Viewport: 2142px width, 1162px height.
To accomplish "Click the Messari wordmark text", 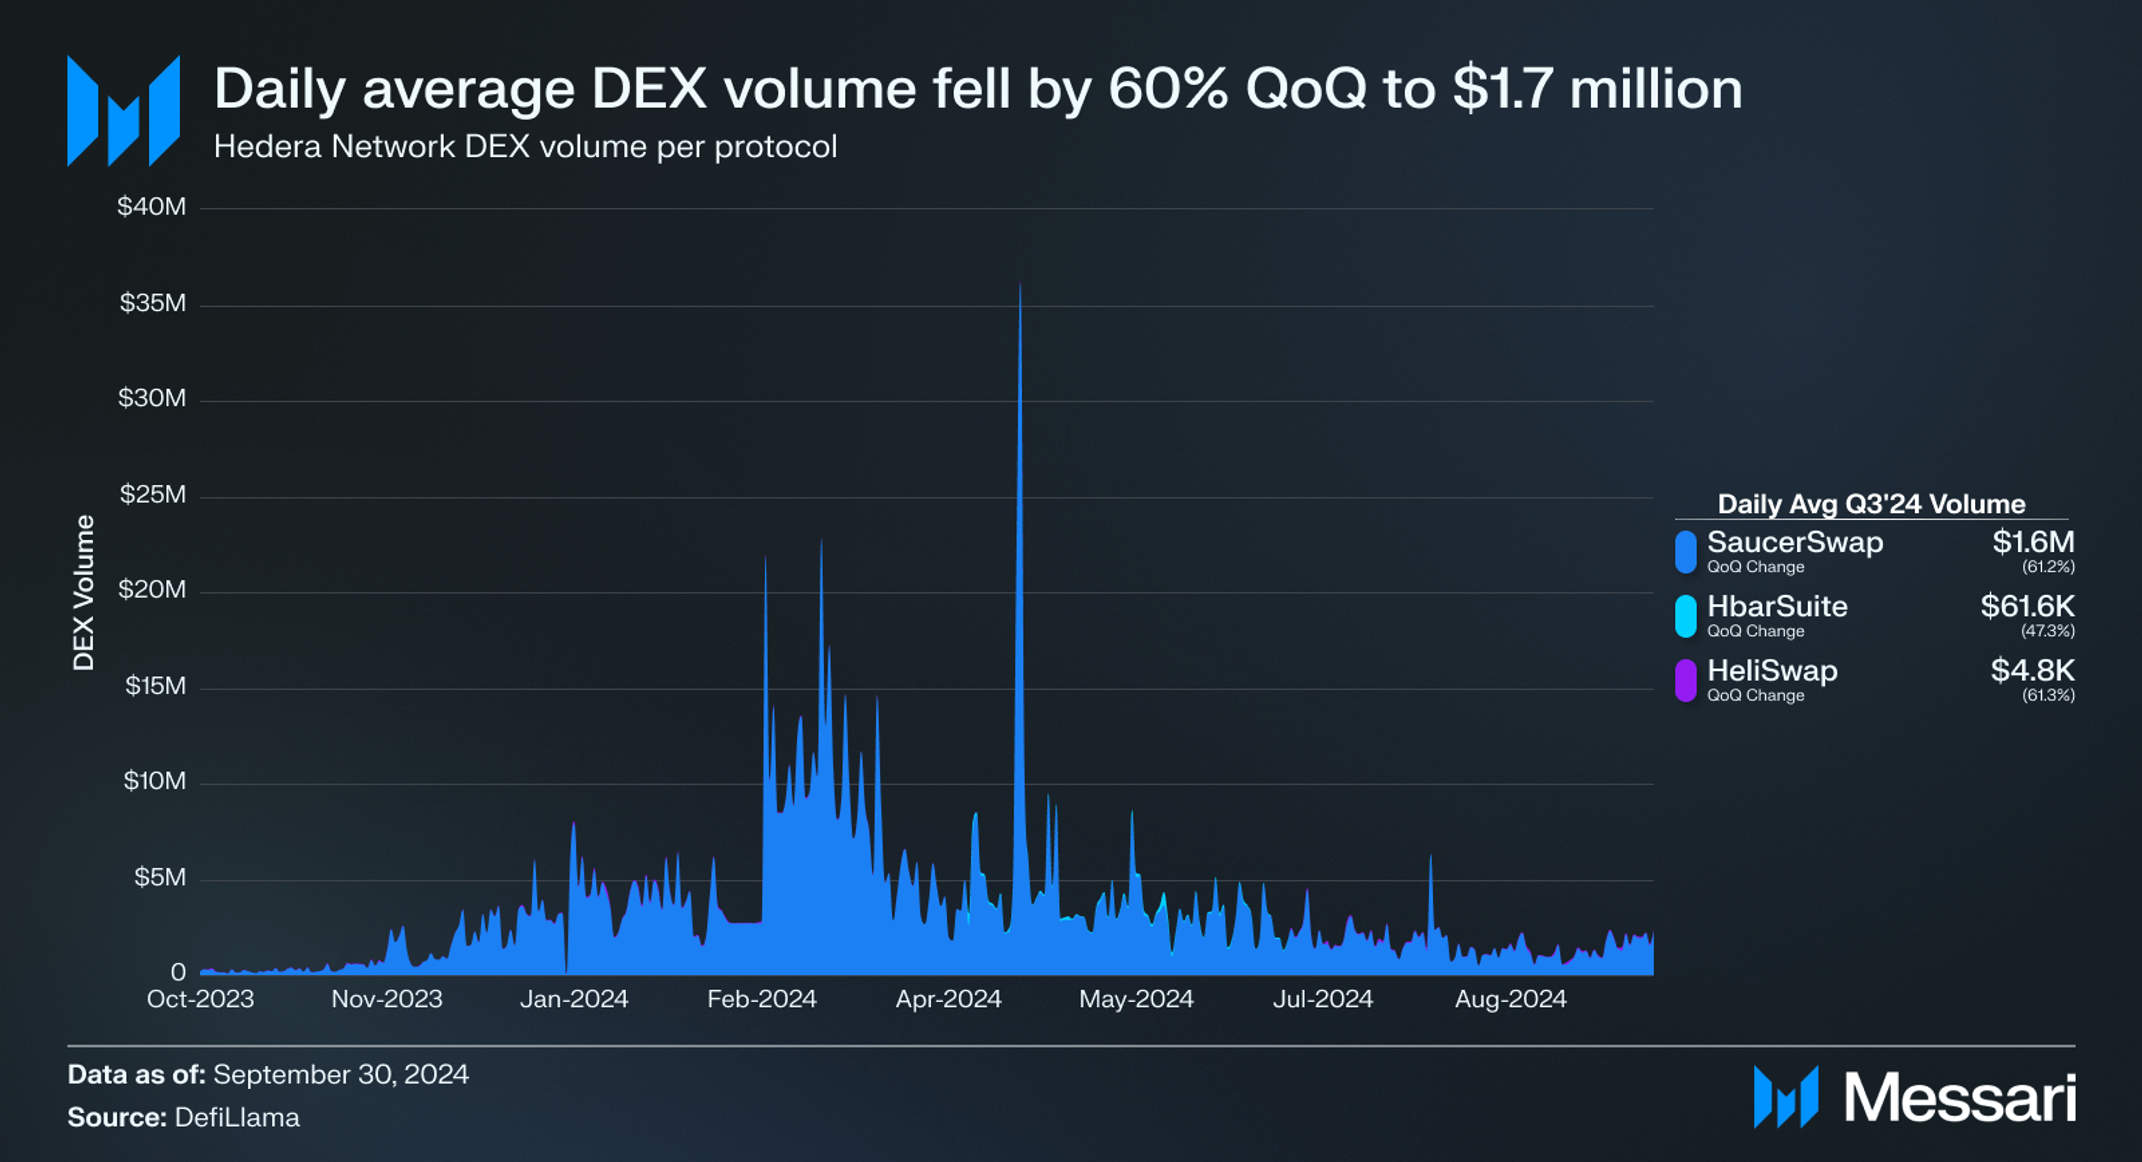I will pos(1959,1098).
